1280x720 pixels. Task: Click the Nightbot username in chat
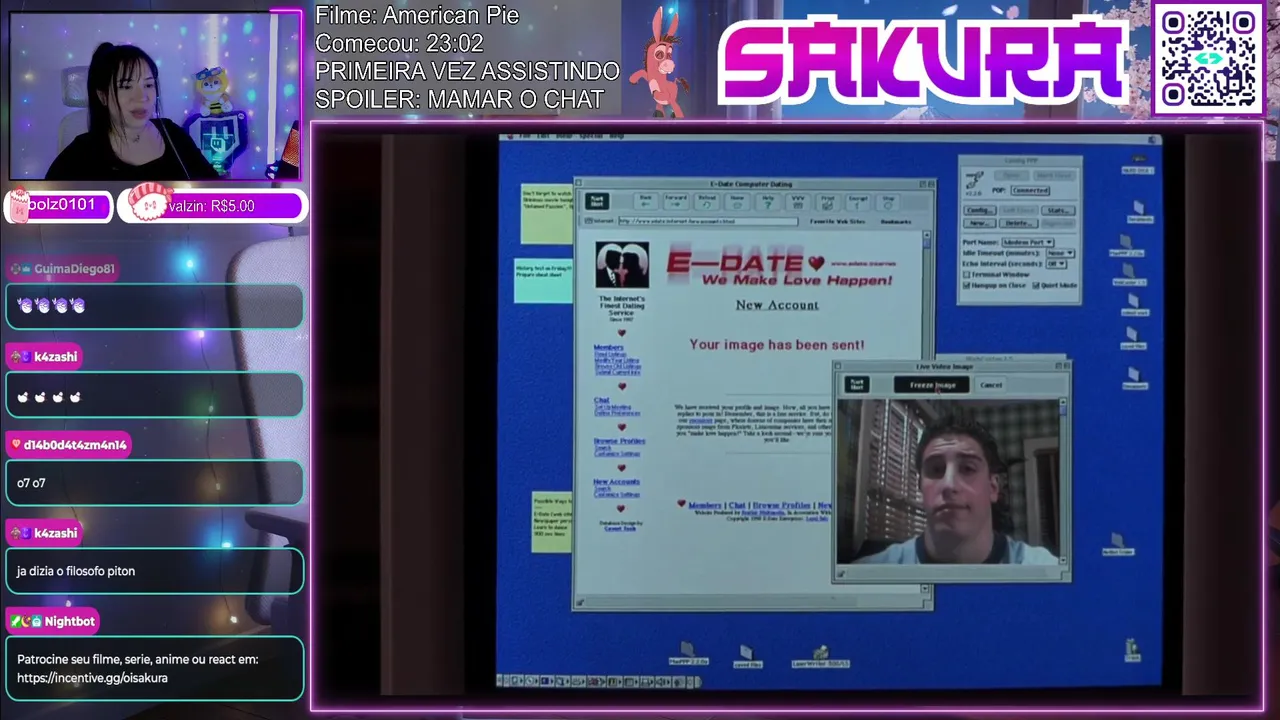tap(69, 621)
